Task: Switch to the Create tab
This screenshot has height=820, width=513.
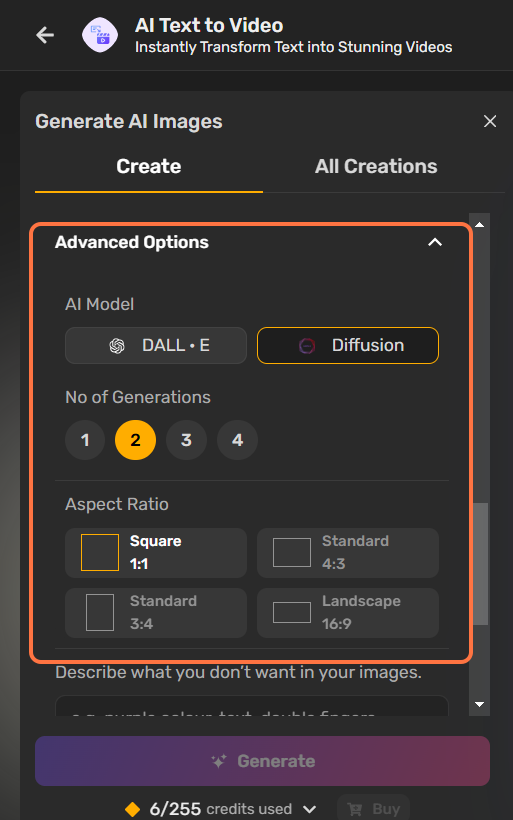Action: (x=149, y=166)
